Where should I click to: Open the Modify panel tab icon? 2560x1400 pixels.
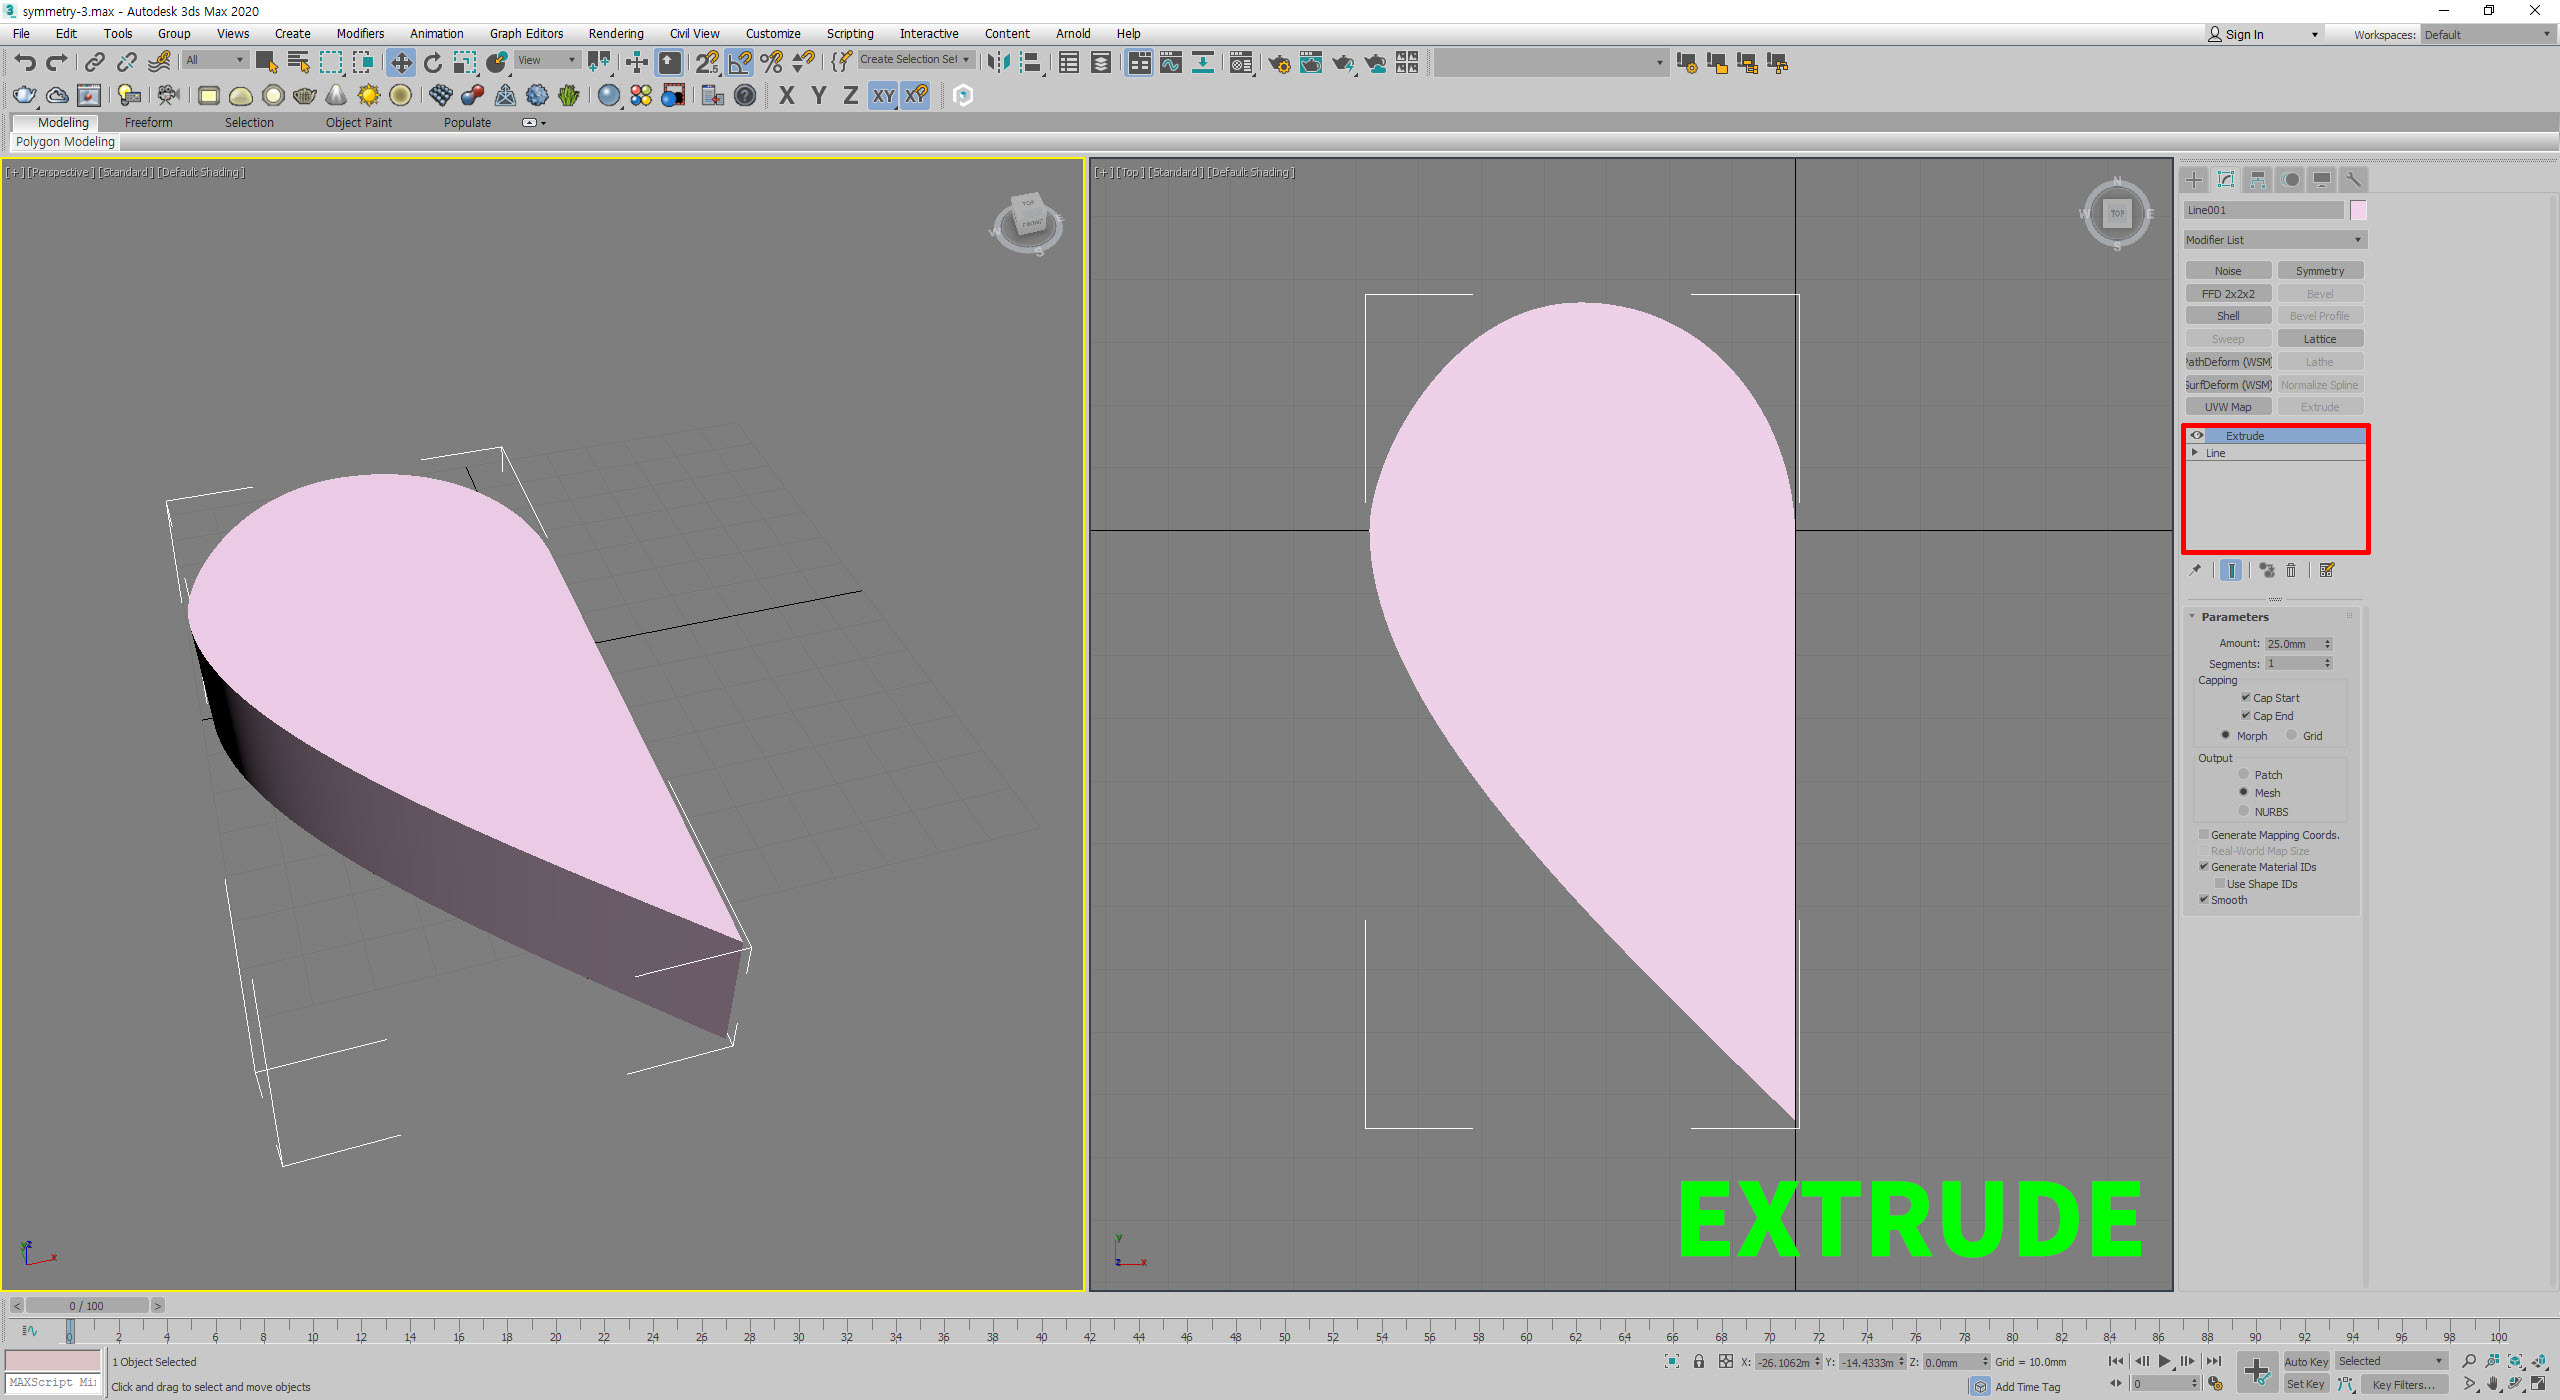coord(2226,180)
